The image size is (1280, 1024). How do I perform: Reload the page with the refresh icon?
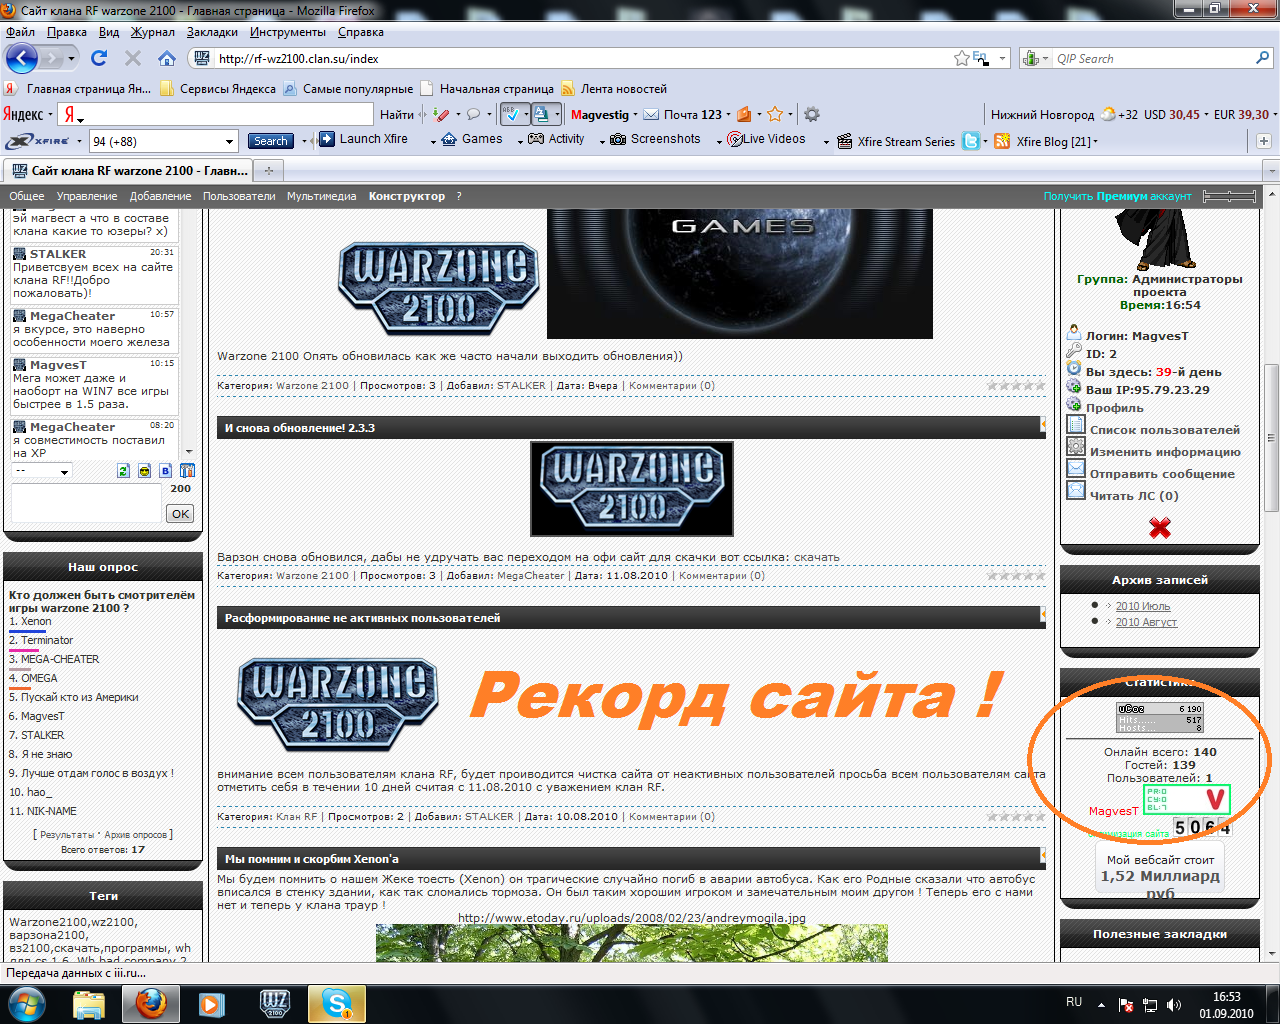pos(99,58)
